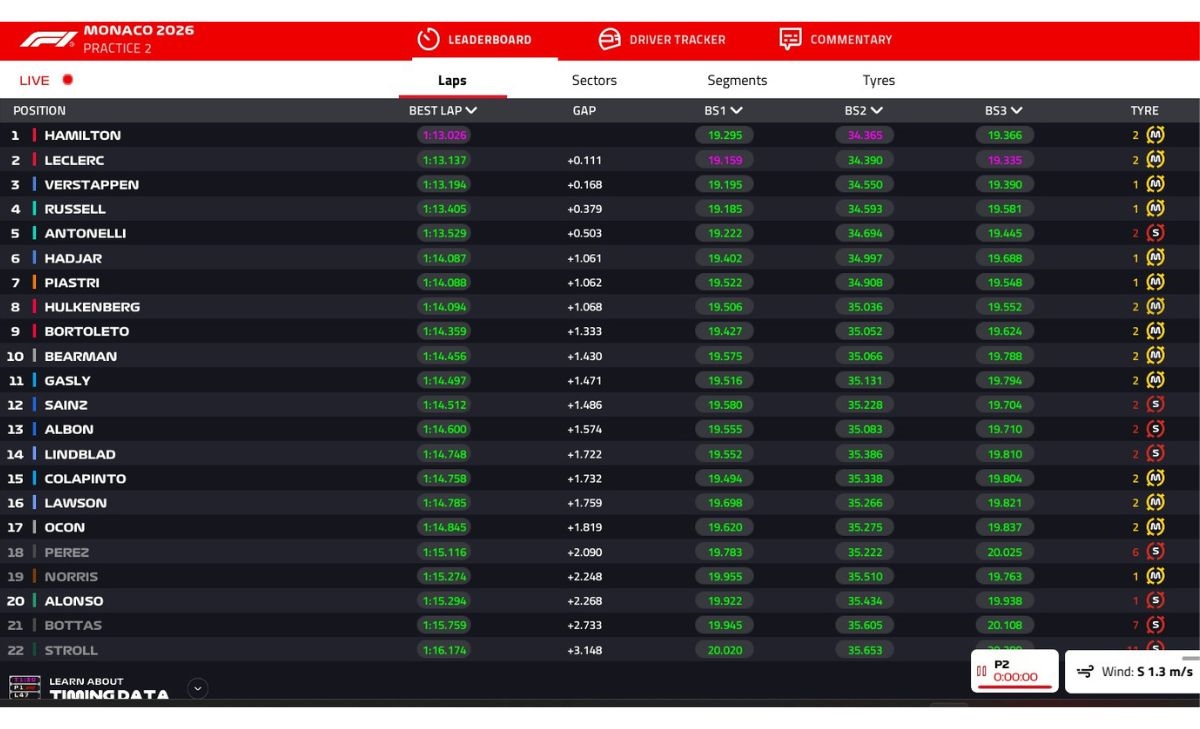The image size is (1200, 729).
Task: Switch to the Sectors tab
Action: pos(594,80)
